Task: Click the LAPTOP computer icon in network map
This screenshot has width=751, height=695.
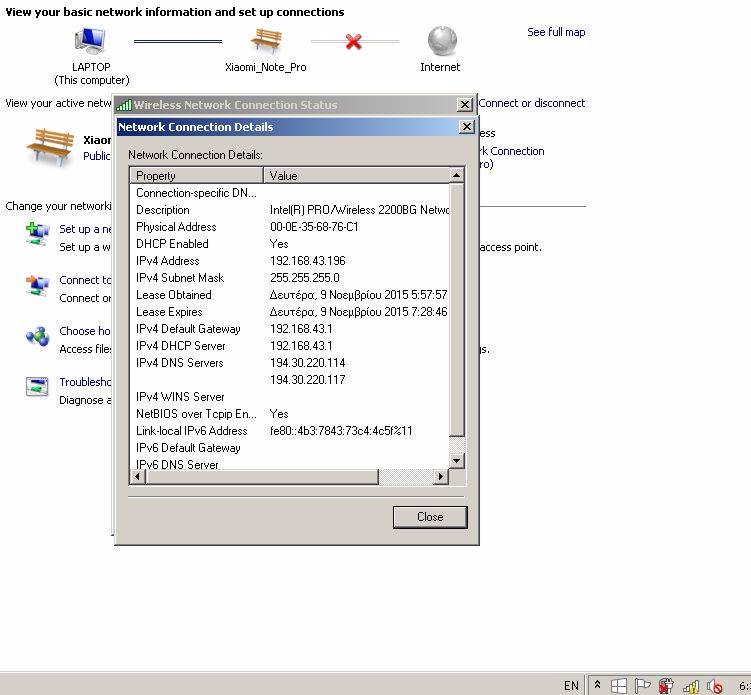Action: [x=91, y=41]
